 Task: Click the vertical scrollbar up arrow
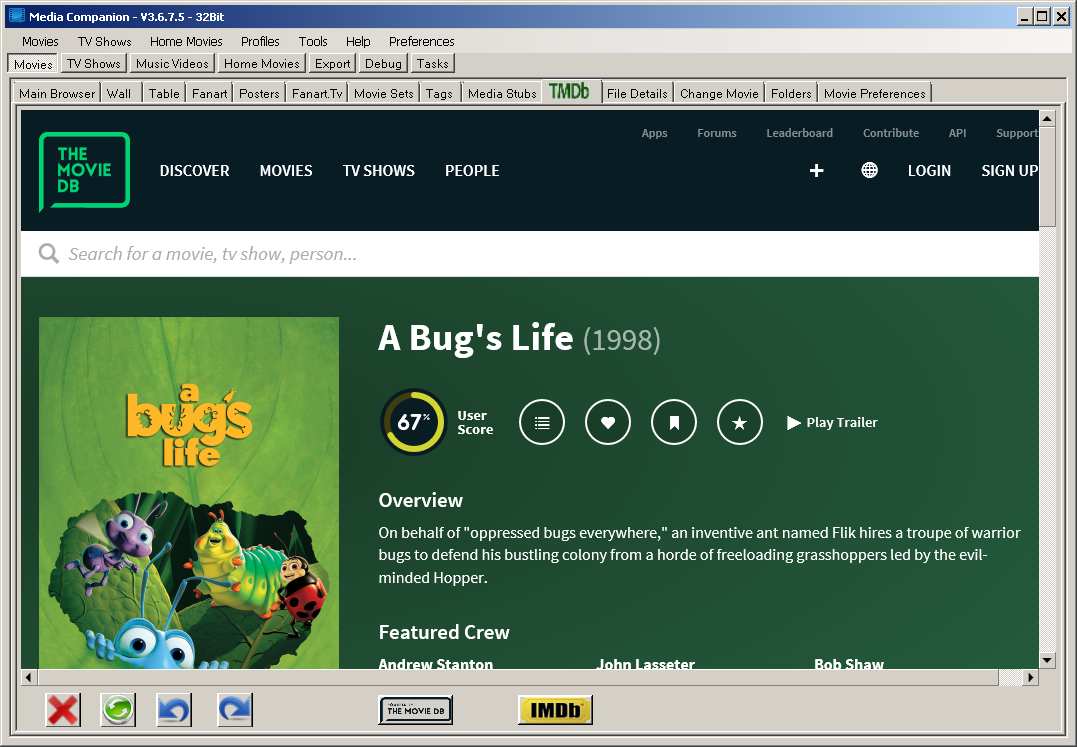pyautogui.click(x=1047, y=118)
